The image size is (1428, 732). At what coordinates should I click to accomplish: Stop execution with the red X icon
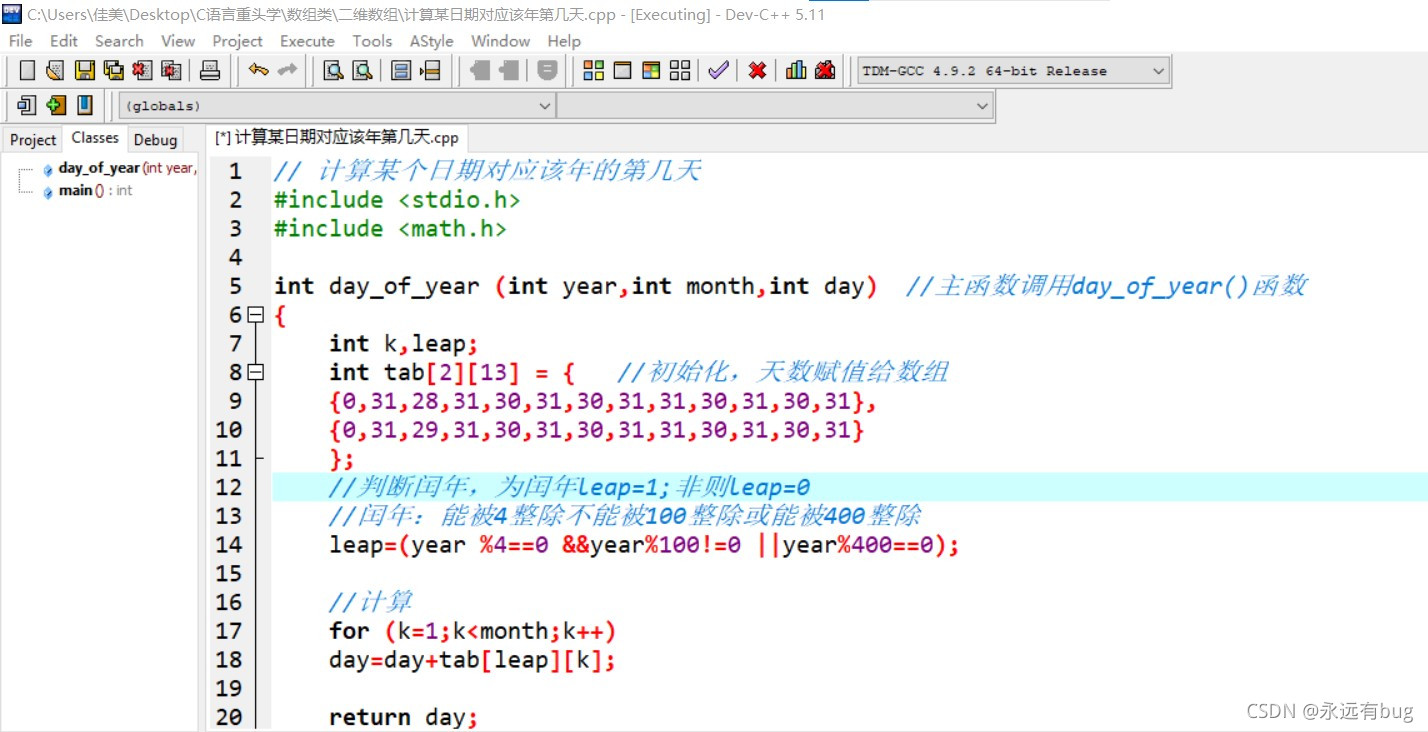757,70
